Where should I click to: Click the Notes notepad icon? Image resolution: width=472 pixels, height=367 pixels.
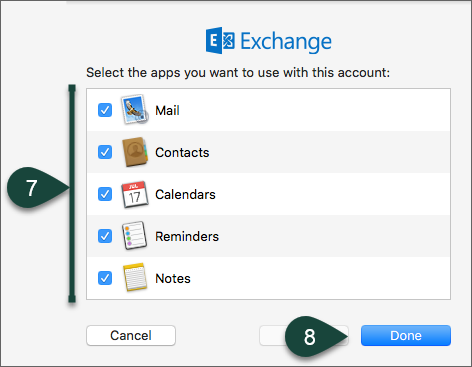click(135, 277)
